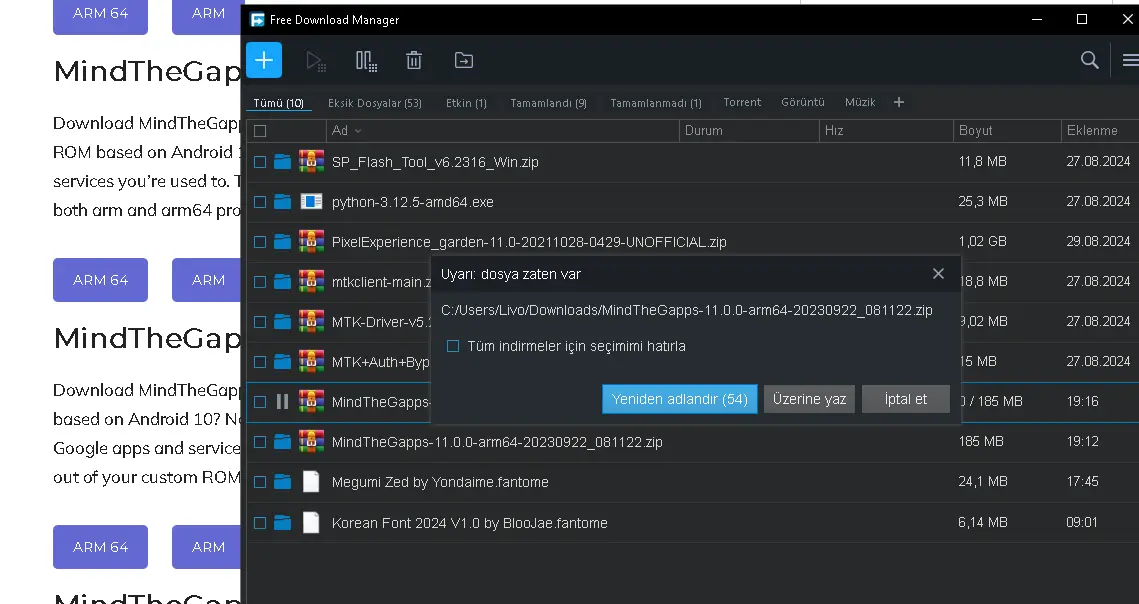
Task: Select the Eksik Dosyalar (53) tab
Action: [x=375, y=103]
